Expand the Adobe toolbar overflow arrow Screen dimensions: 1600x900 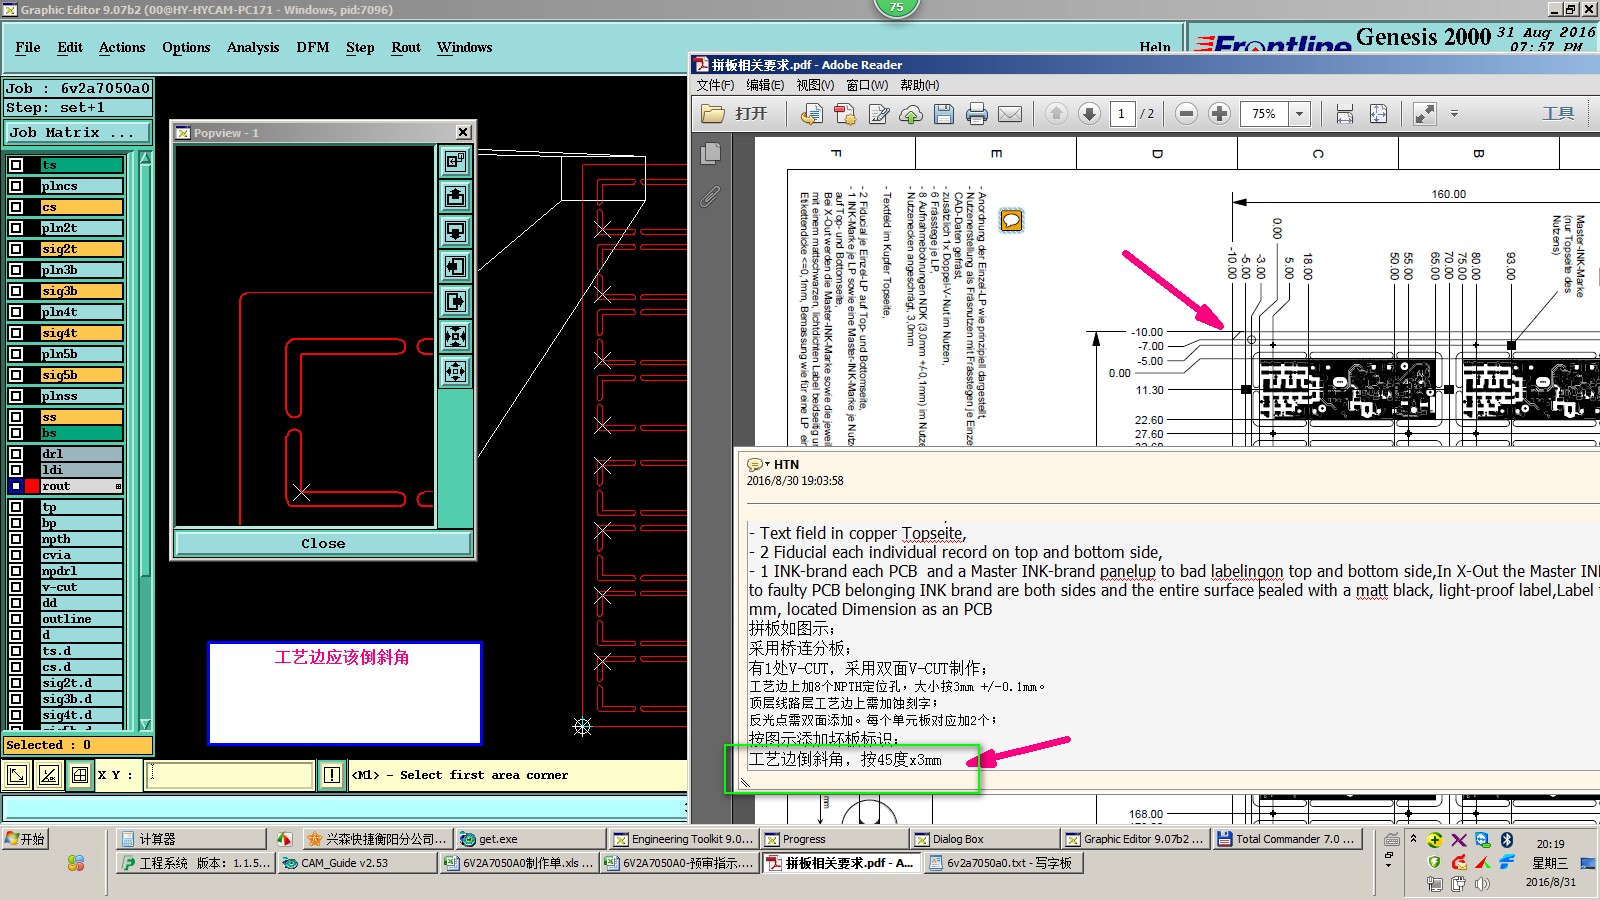tap(1454, 114)
